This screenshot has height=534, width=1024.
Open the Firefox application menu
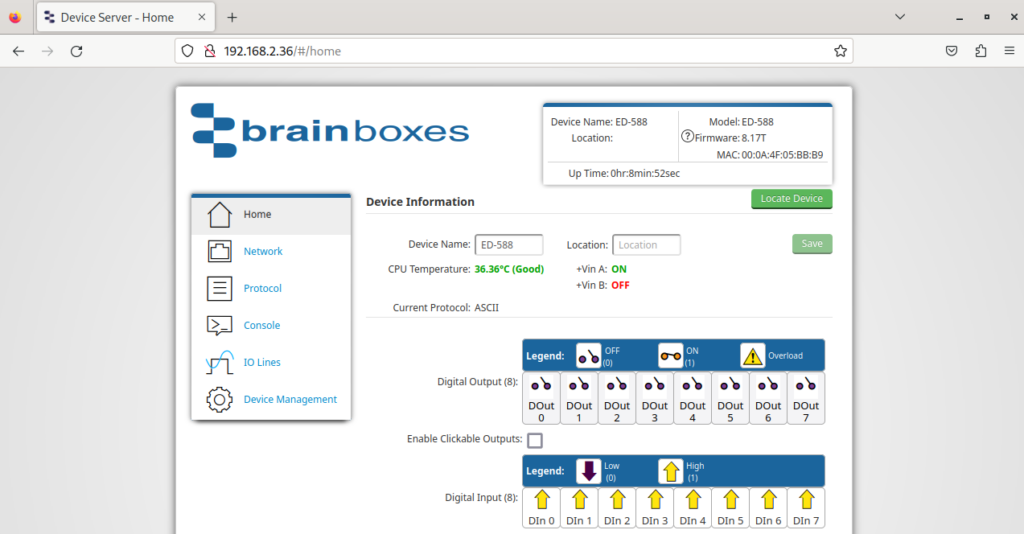(1010, 51)
